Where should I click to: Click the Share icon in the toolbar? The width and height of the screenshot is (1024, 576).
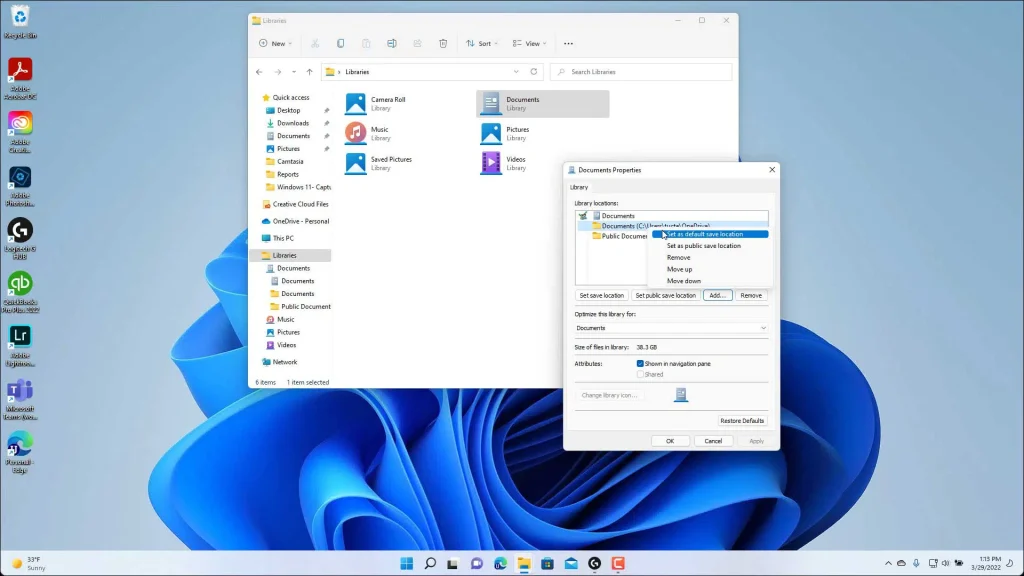[x=418, y=43]
